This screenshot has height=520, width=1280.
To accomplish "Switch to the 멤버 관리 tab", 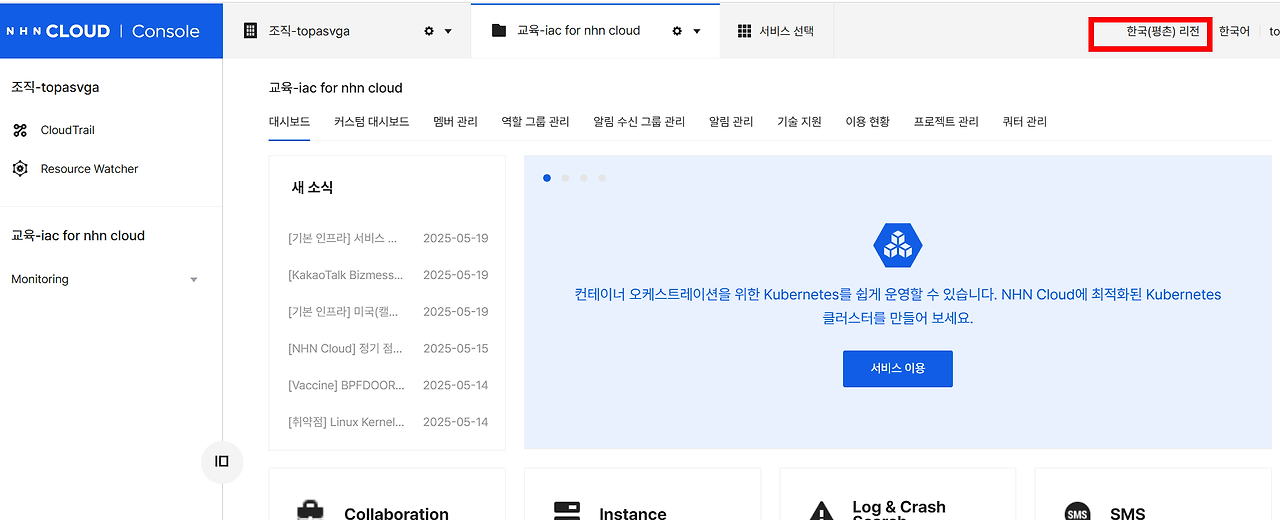I will (456, 122).
